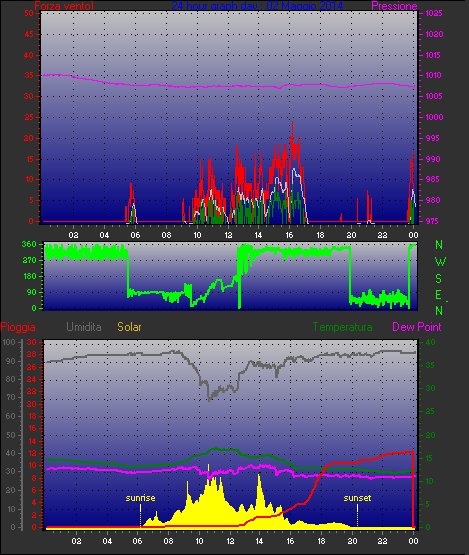Select the Umidita legend label
Viewport: 469px width, 555px height.
84,327
